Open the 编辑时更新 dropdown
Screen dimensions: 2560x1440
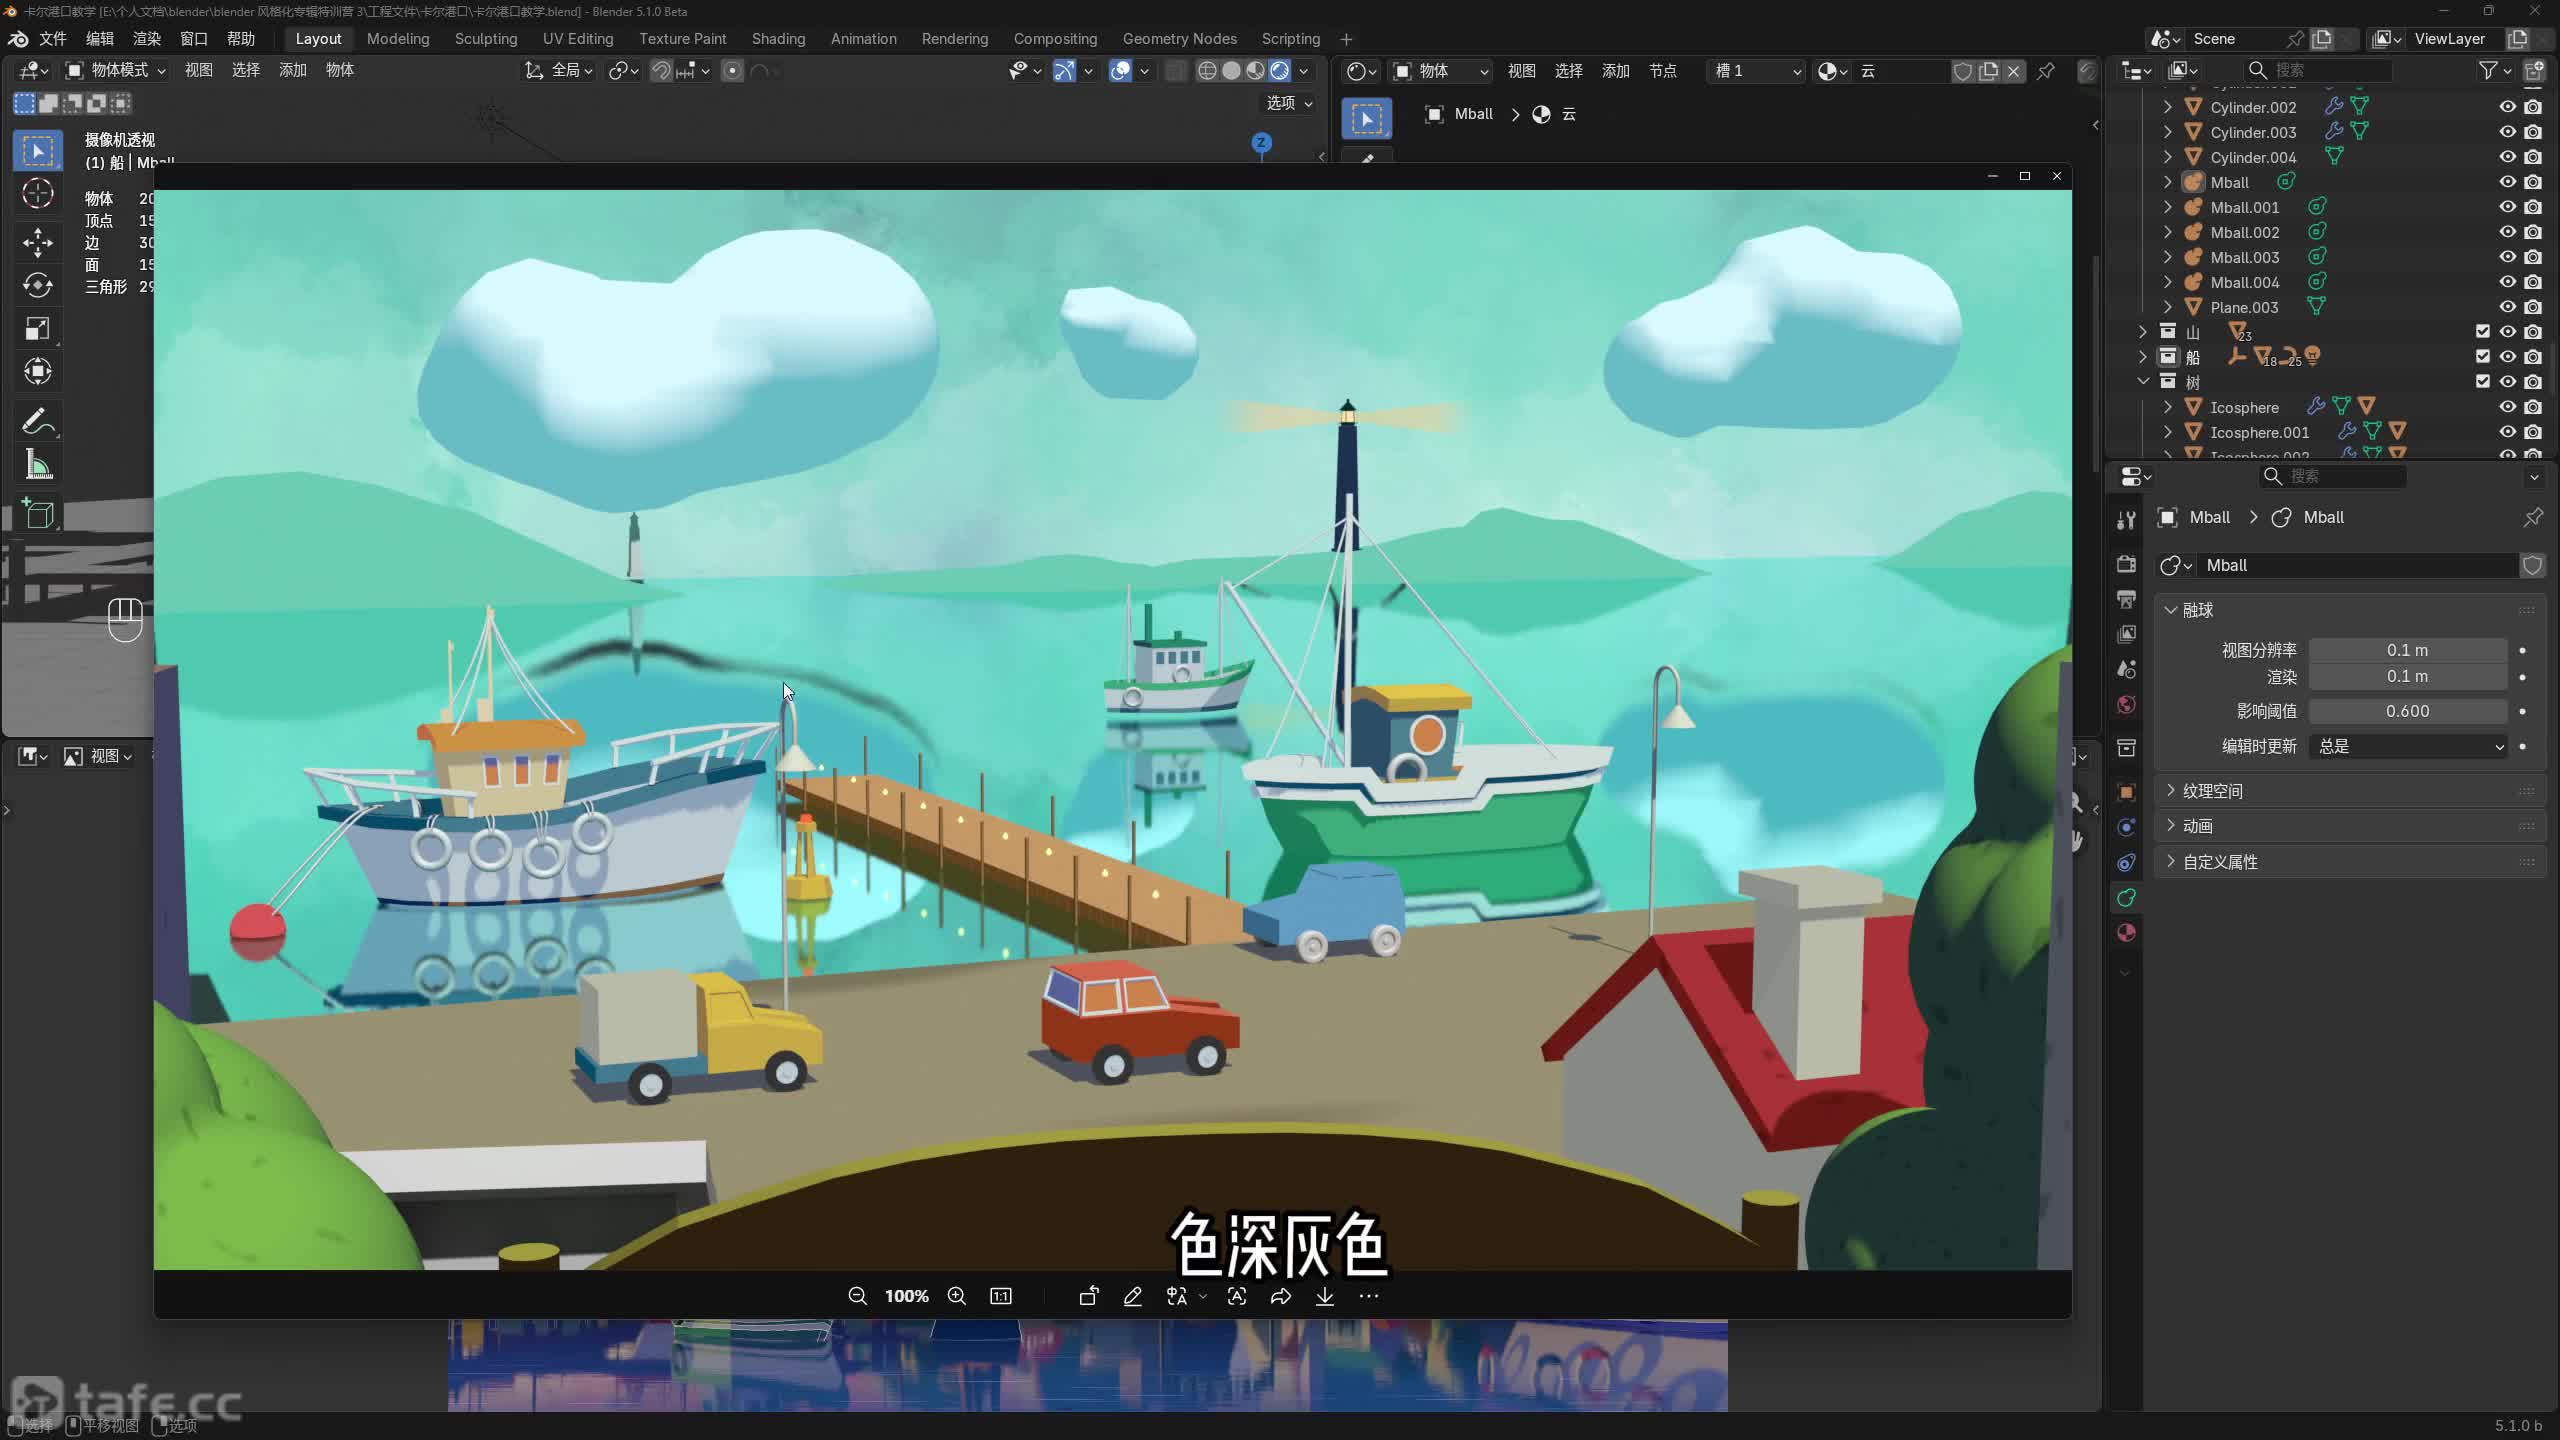pyautogui.click(x=2407, y=746)
